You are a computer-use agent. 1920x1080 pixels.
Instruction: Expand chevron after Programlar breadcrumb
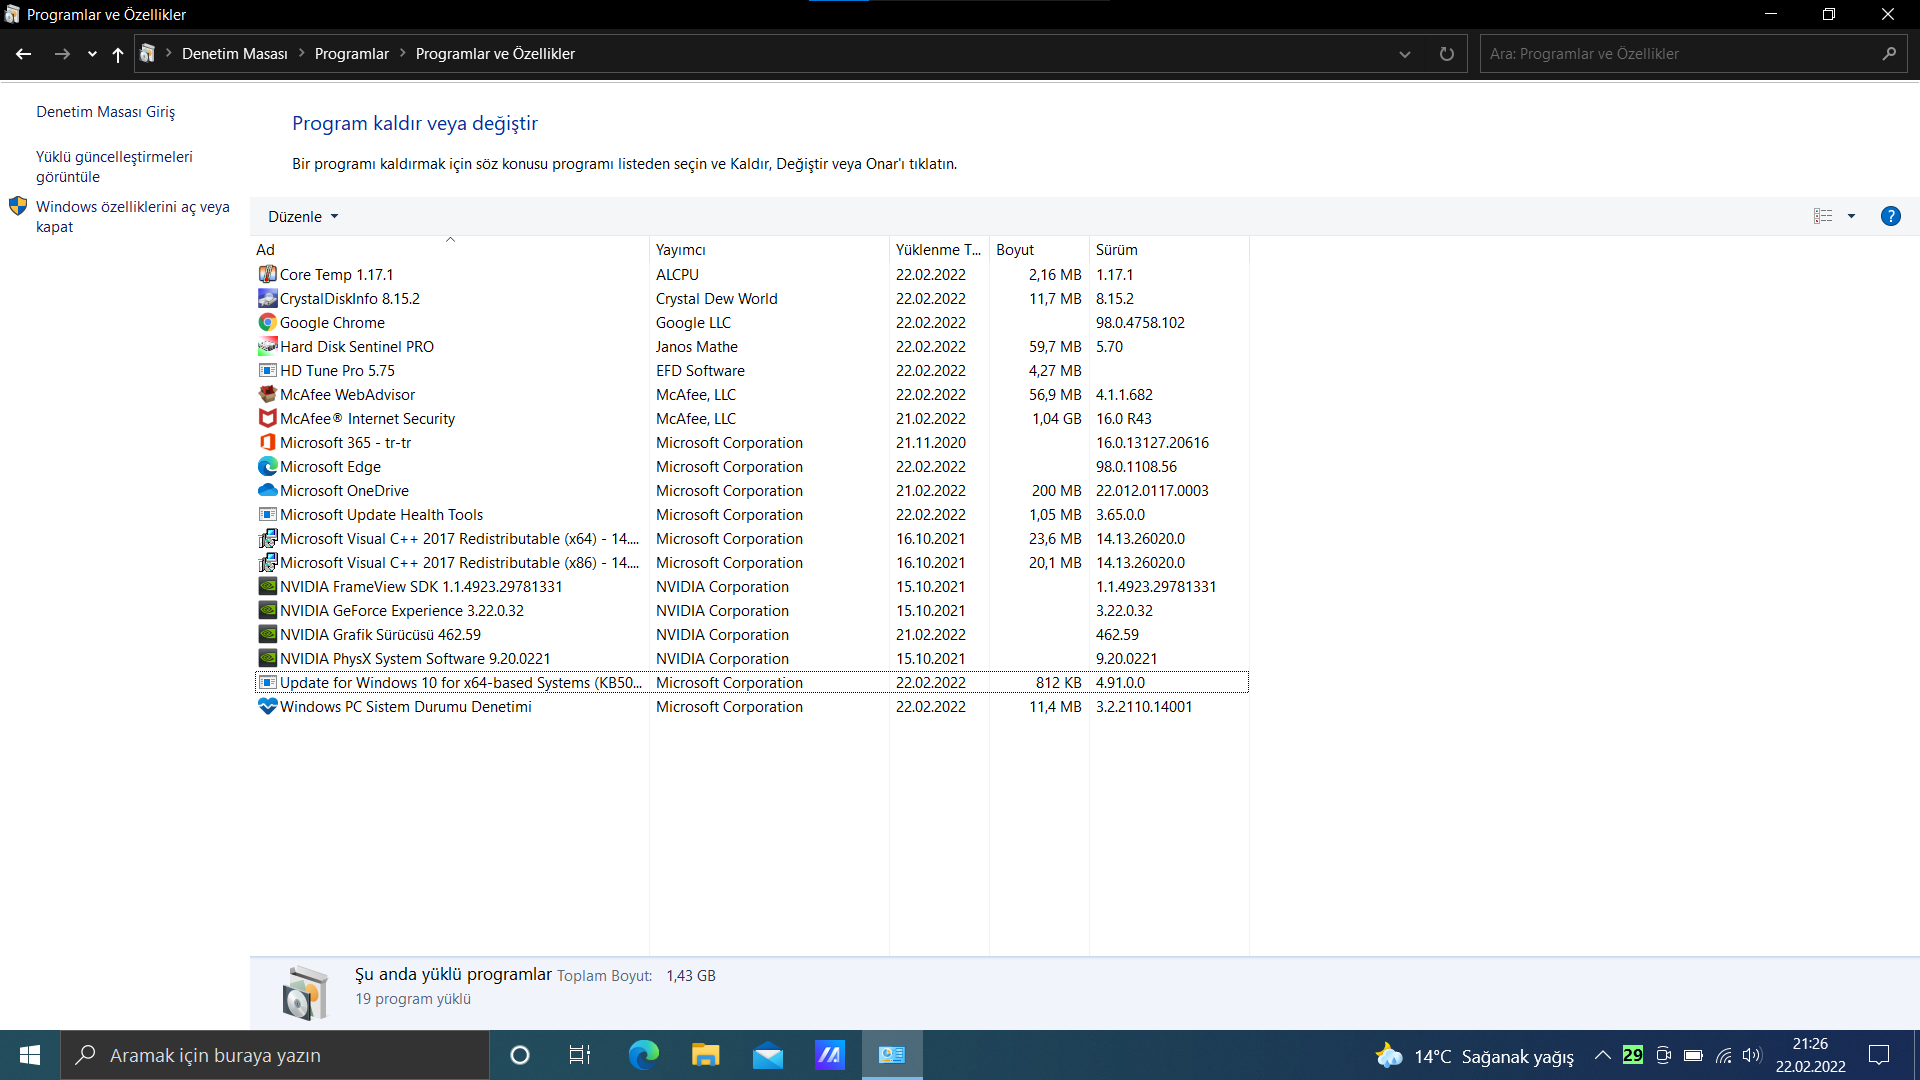coord(403,53)
